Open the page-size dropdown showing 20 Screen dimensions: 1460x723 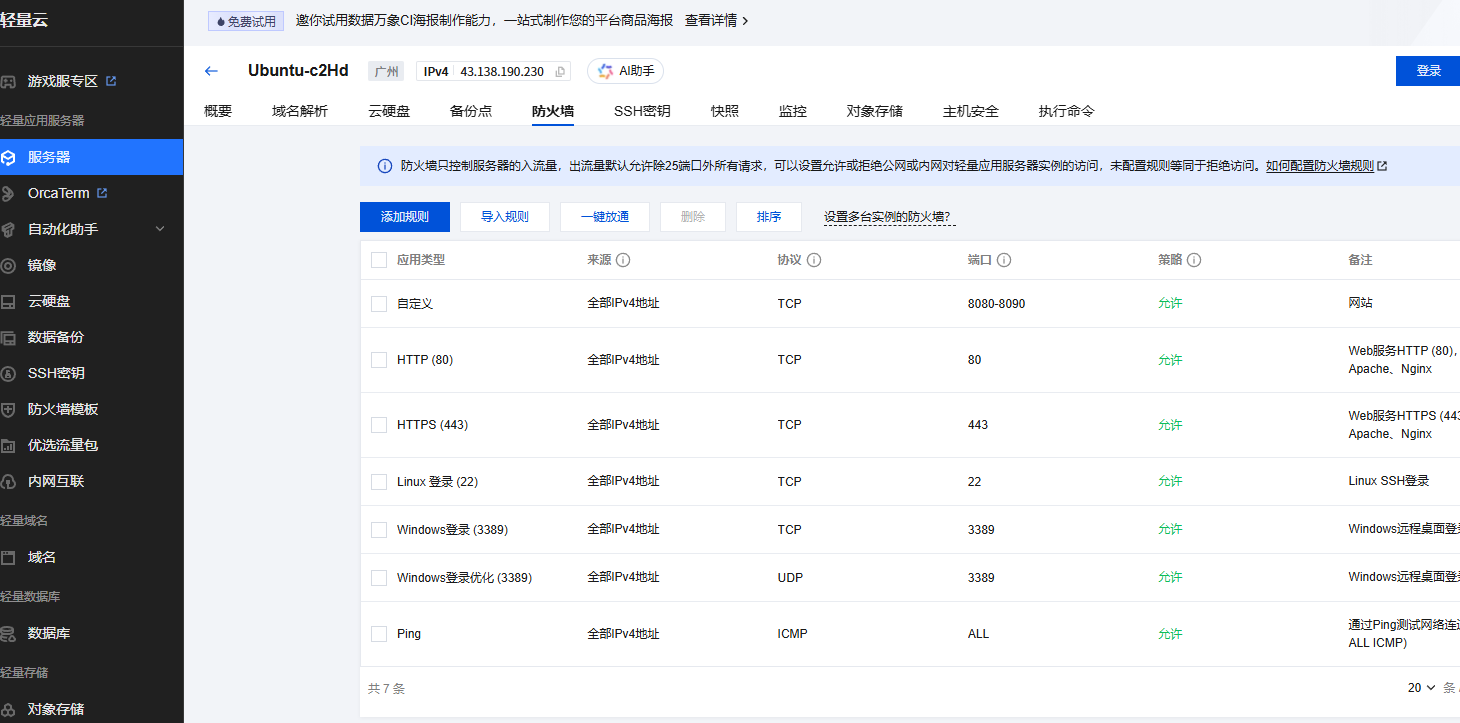pyautogui.click(x=1419, y=688)
